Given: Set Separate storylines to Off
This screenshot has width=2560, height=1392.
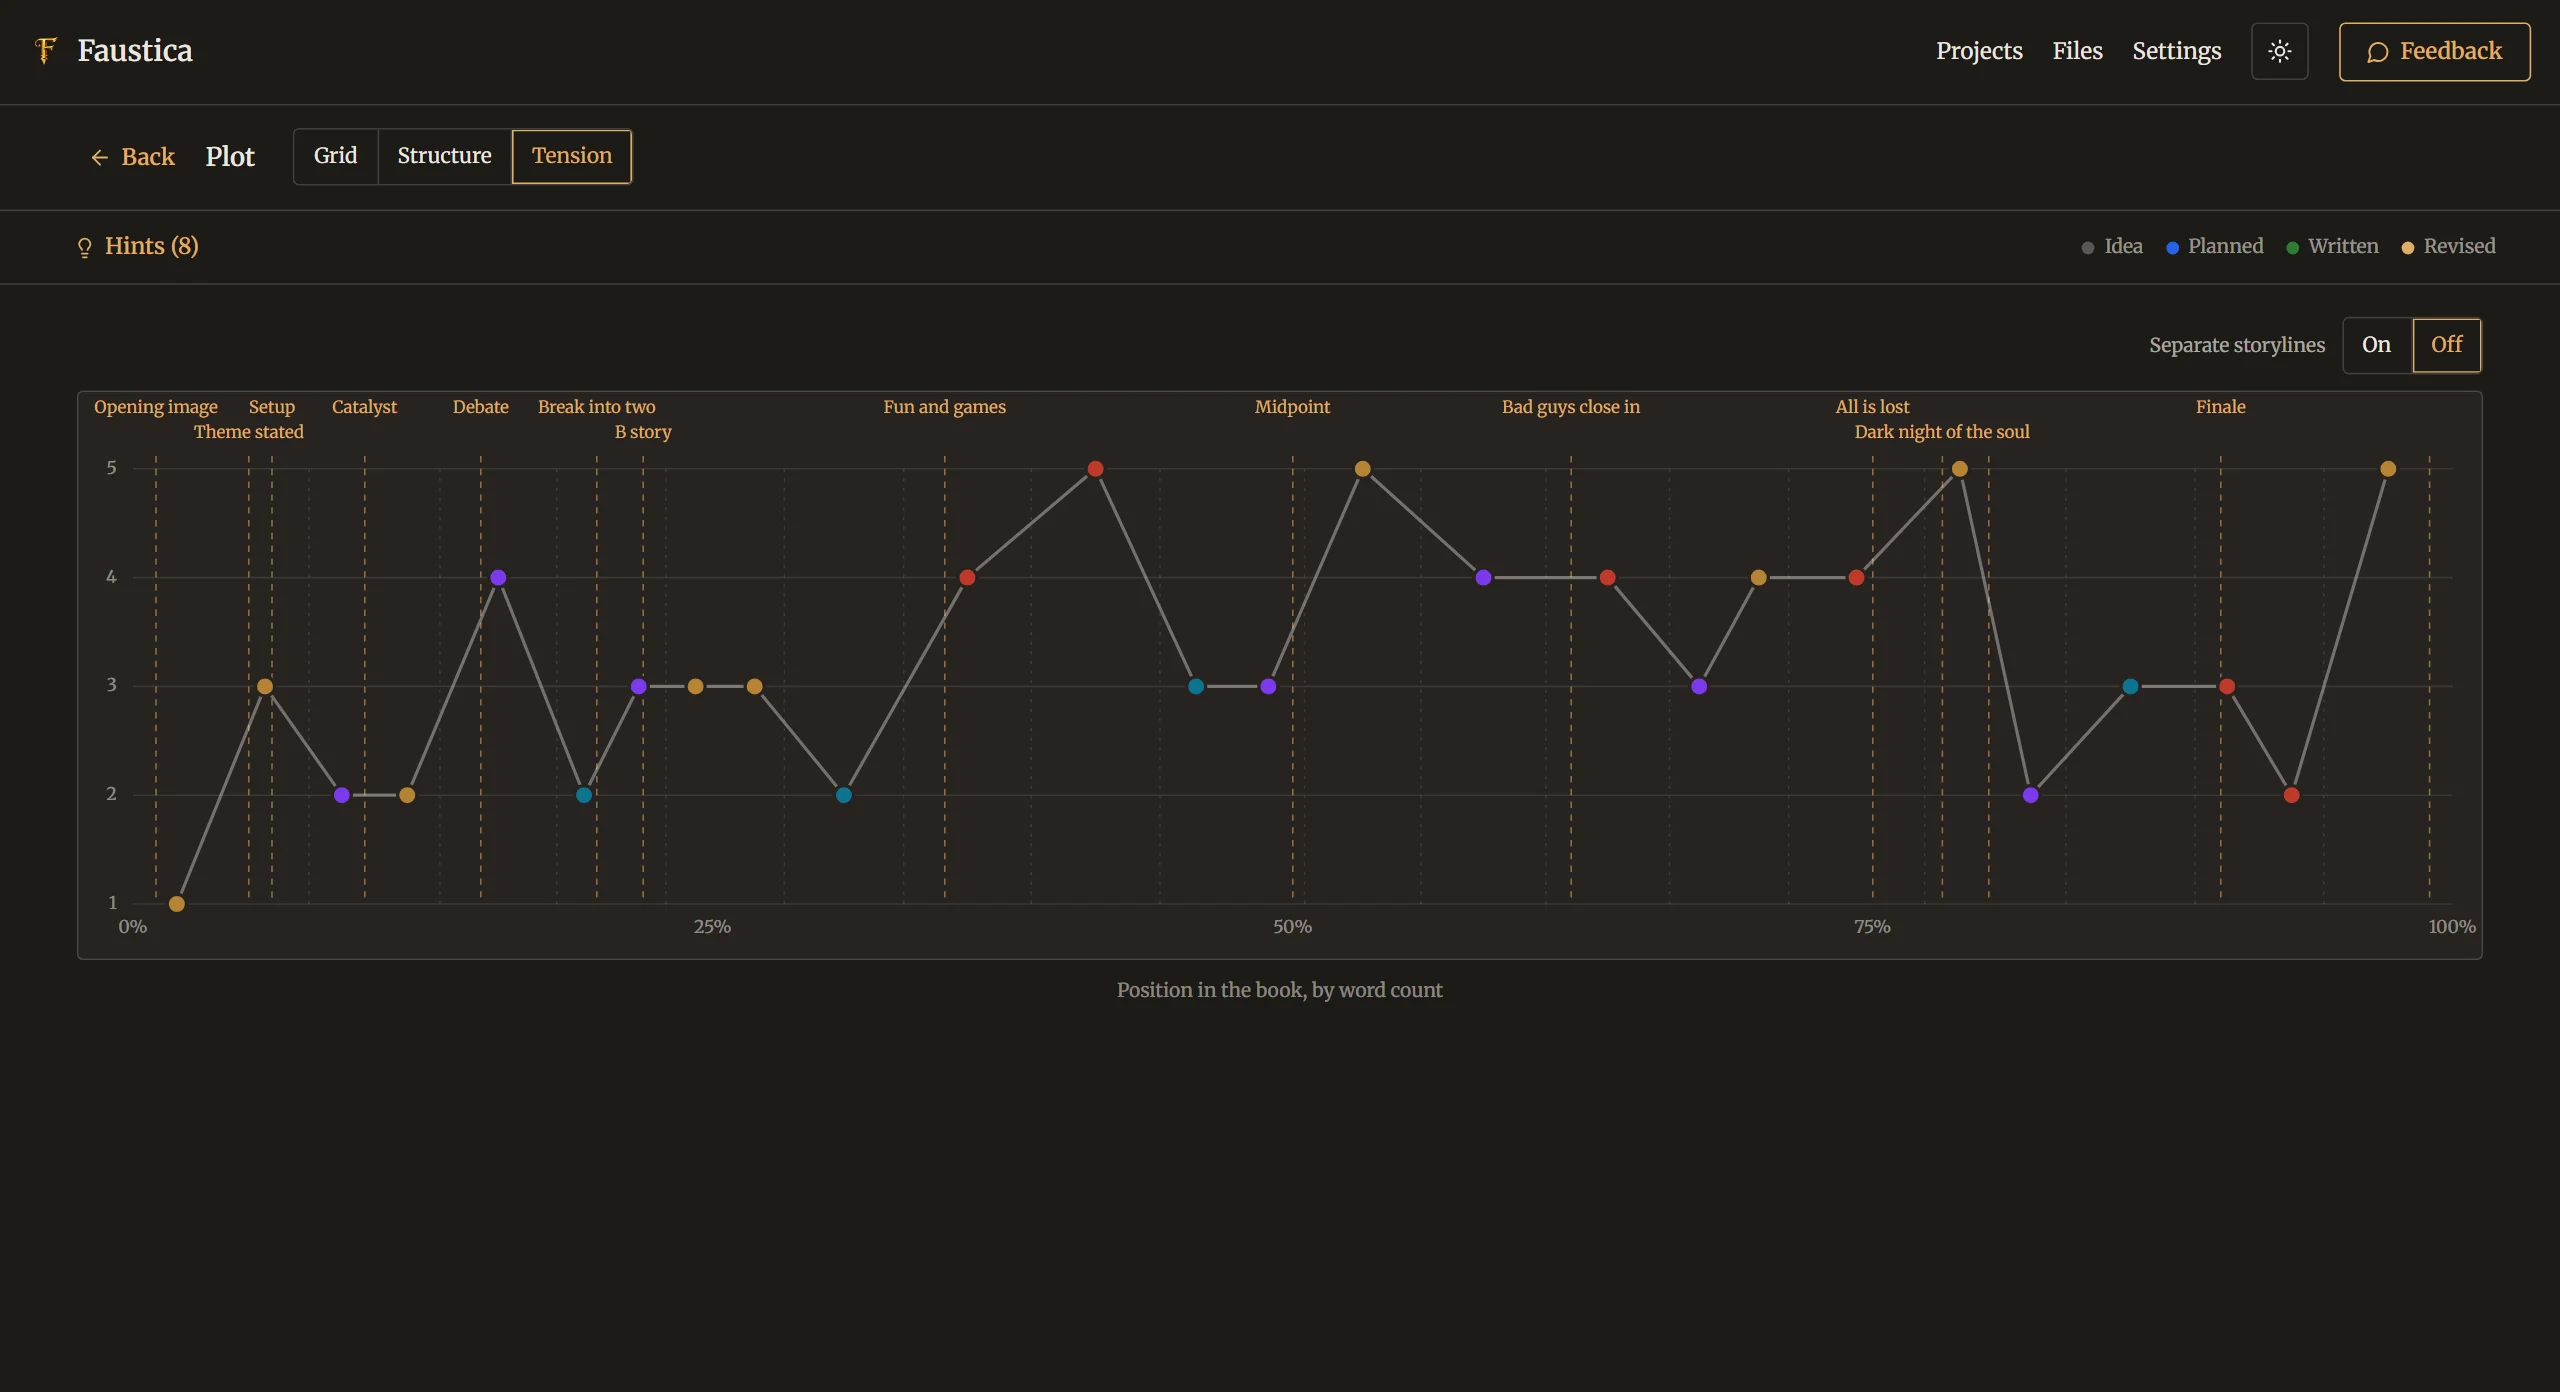Looking at the screenshot, I should pyautogui.click(x=2446, y=345).
